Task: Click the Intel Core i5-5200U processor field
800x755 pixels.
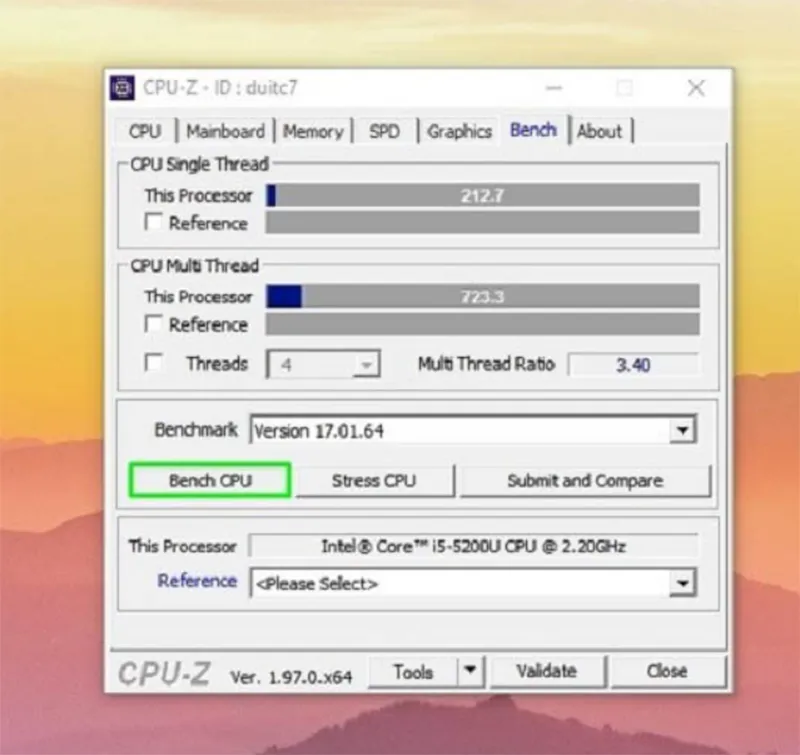Action: pos(473,546)
